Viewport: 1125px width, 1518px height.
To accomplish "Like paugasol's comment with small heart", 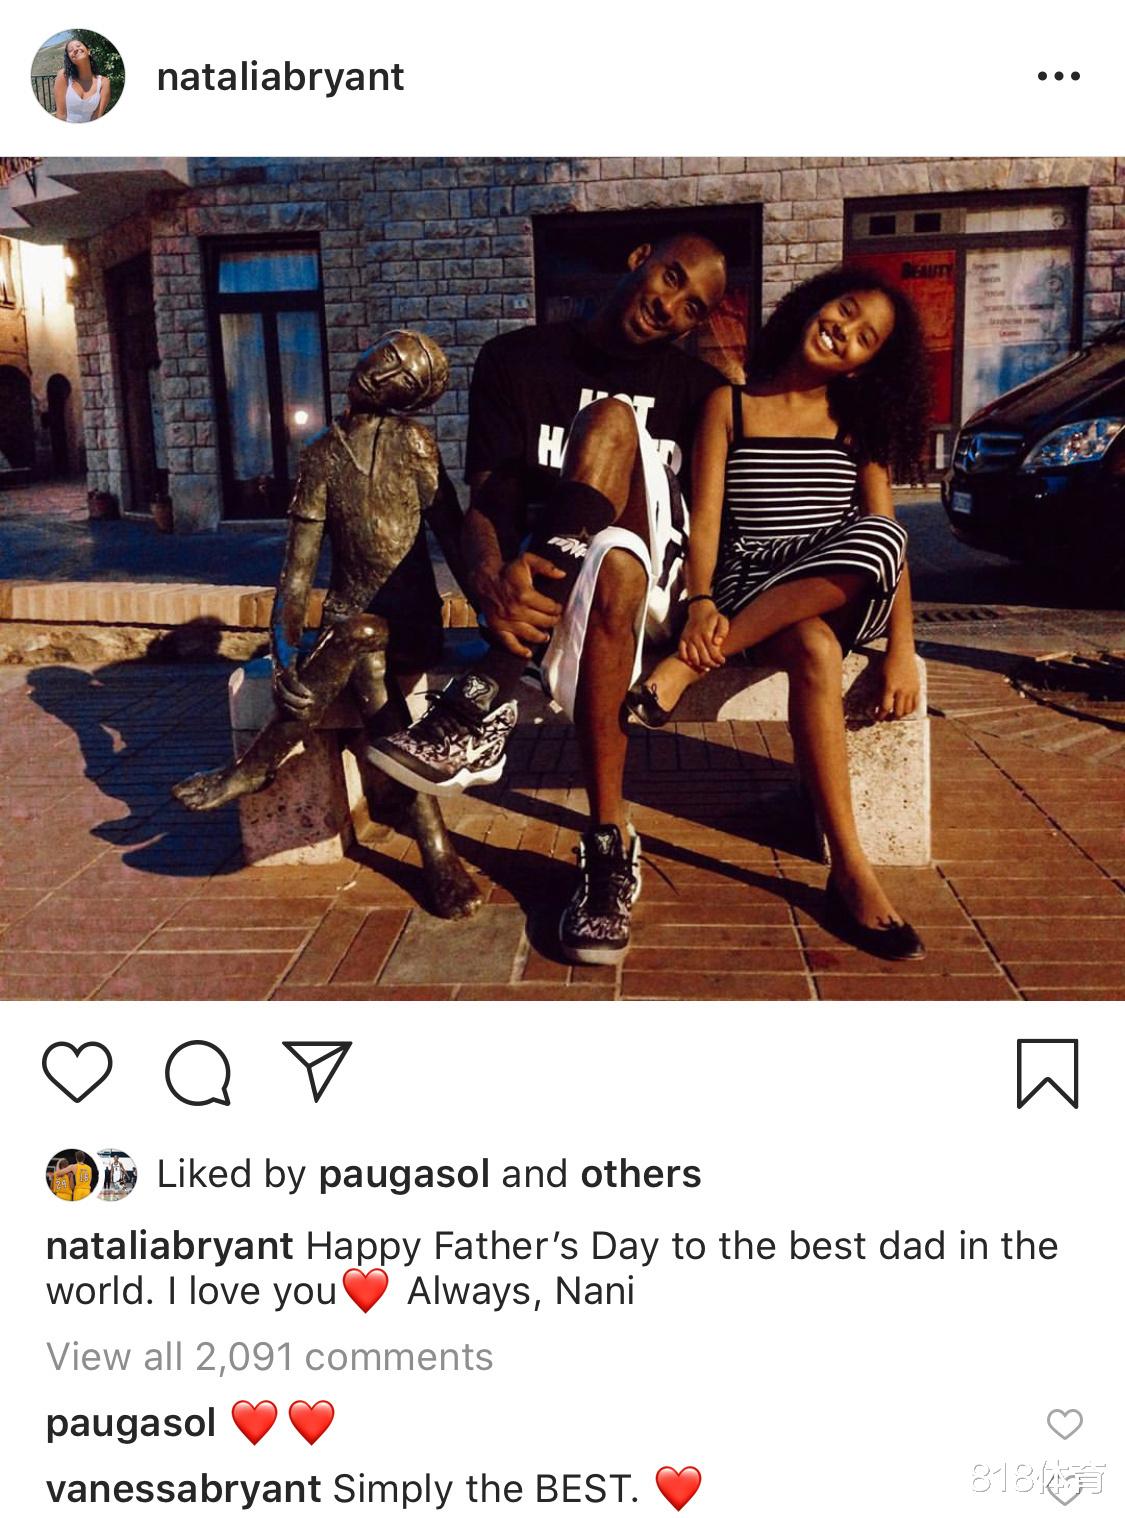I will click(1064, 1424).
